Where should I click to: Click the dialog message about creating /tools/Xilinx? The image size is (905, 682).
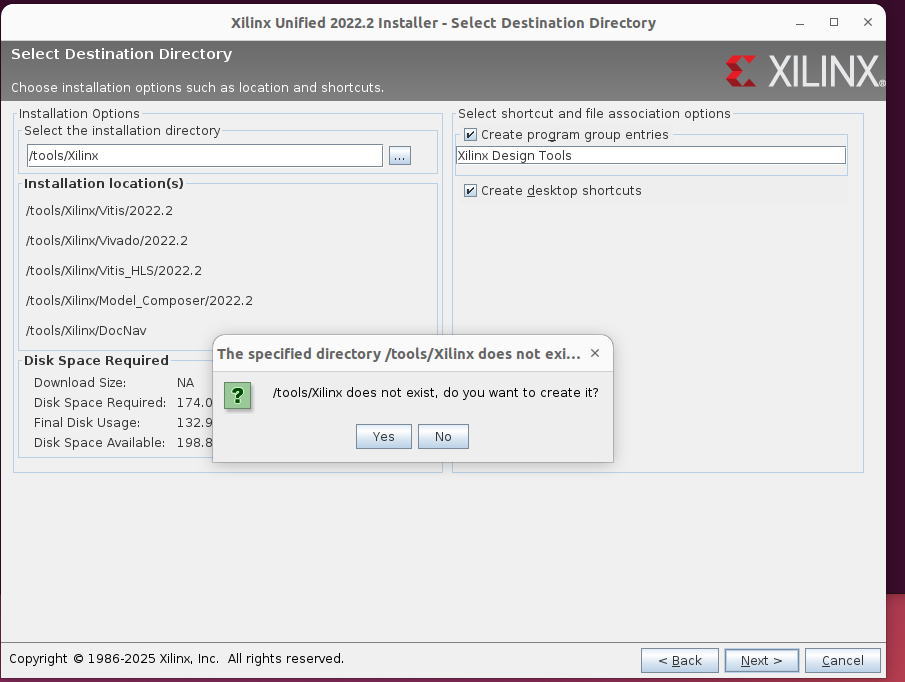(x=435, y=392)
